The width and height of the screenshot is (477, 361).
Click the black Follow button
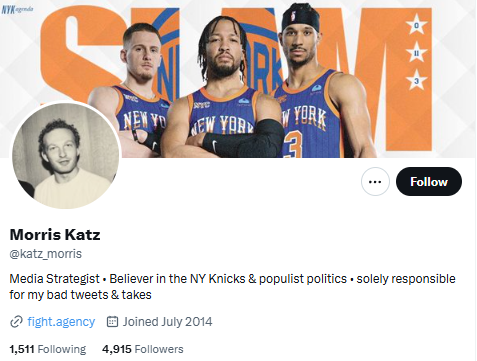(x=429, y=181)
